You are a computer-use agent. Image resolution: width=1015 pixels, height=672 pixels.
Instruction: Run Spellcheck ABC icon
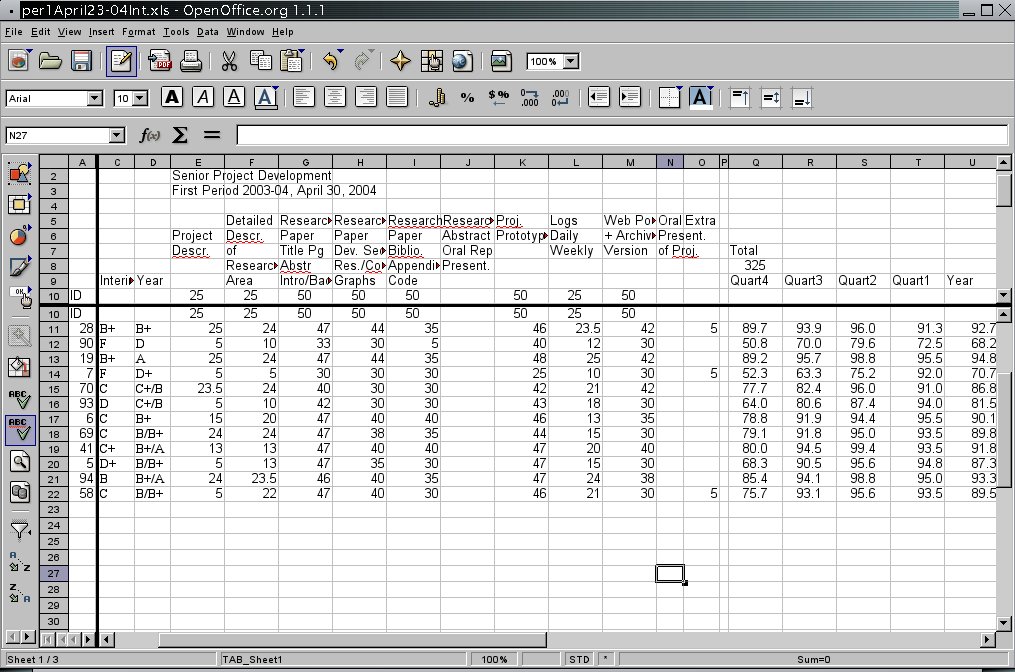[19, 399]
